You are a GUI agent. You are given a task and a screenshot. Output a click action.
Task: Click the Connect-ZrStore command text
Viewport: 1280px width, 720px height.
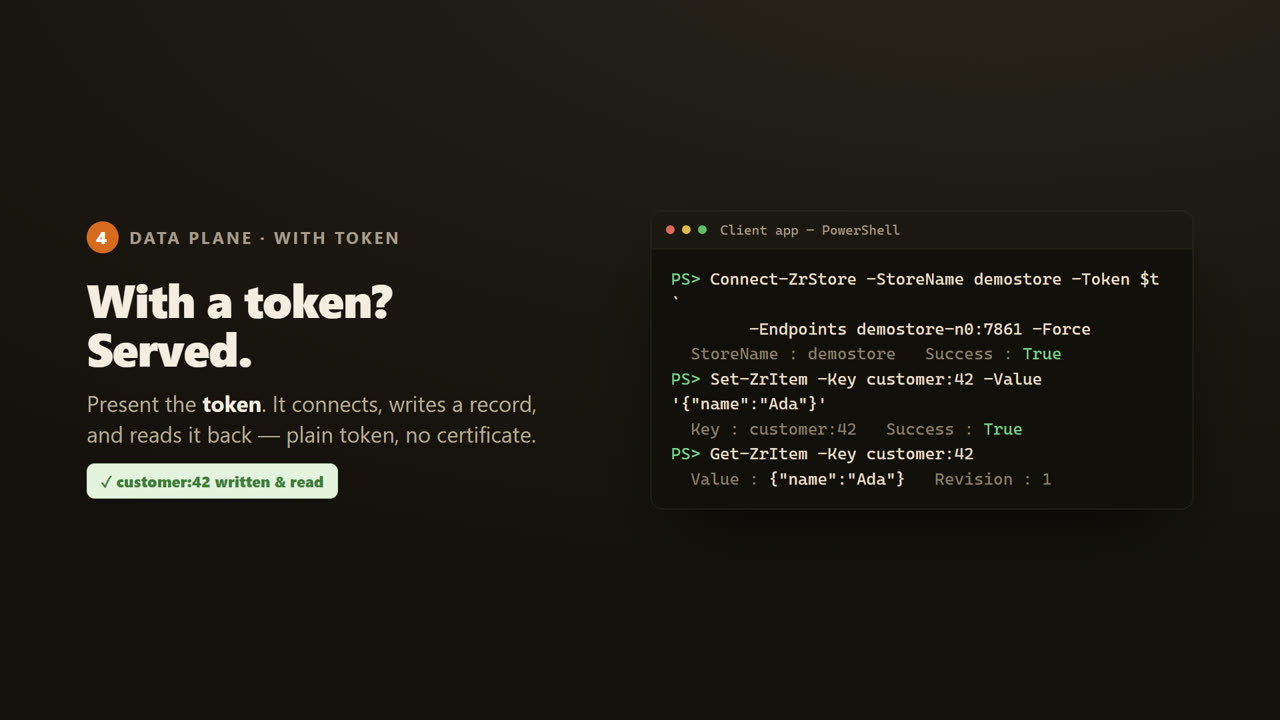pos(783,279)
